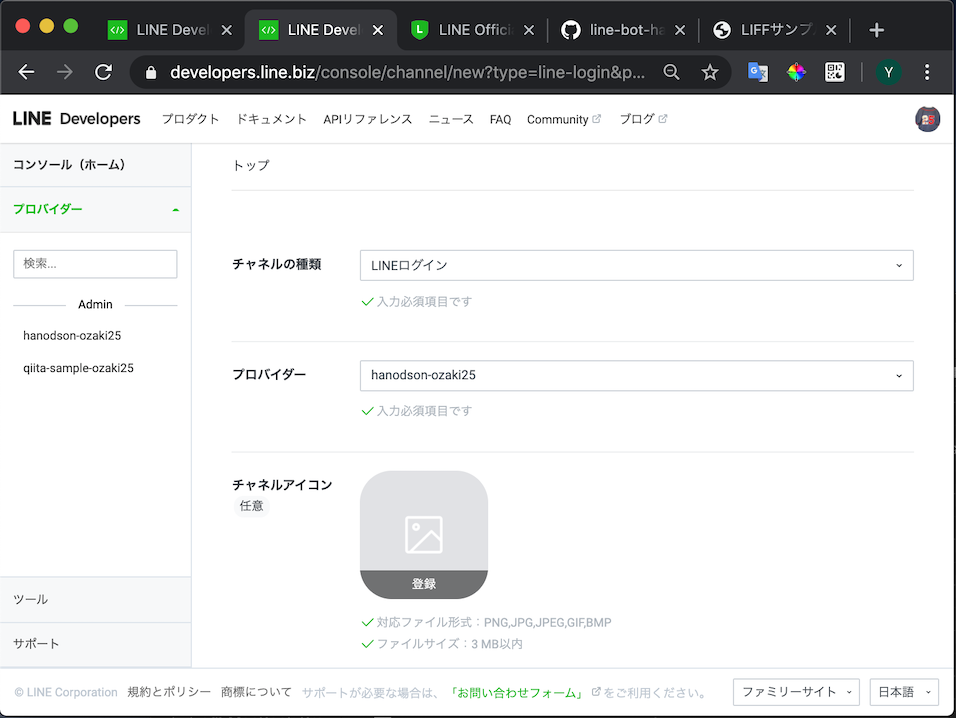Open 規約とポリシー in the footer
The width and height of the screenshot is (956, 718).
click(169, 692)
